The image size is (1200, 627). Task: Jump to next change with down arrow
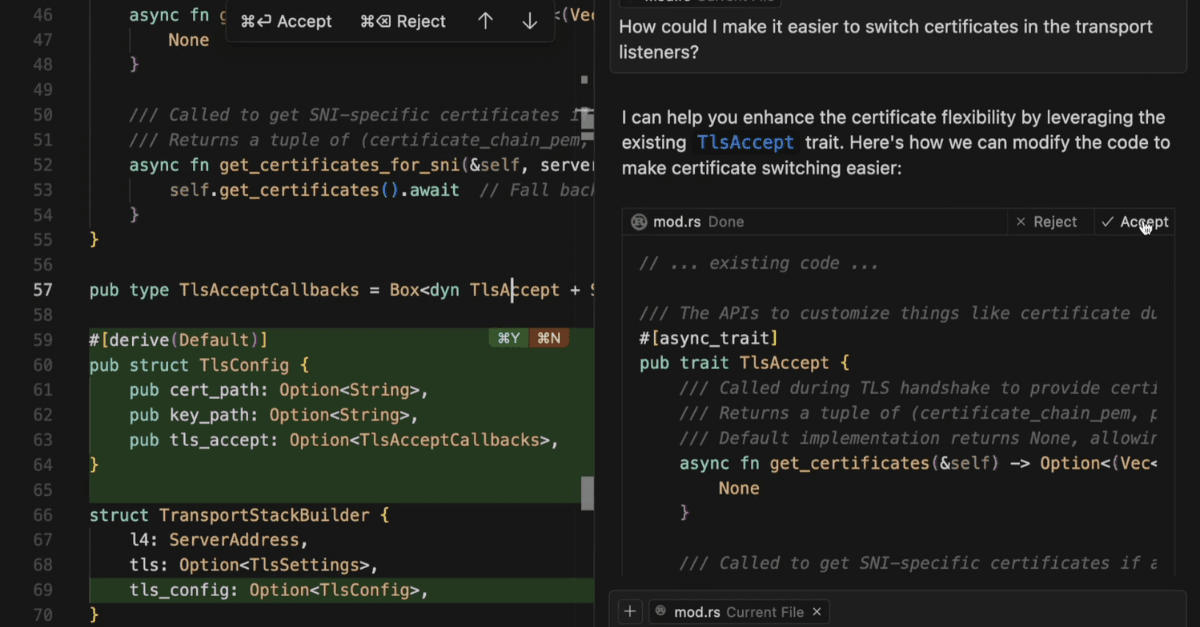click(x=530, y=21)
